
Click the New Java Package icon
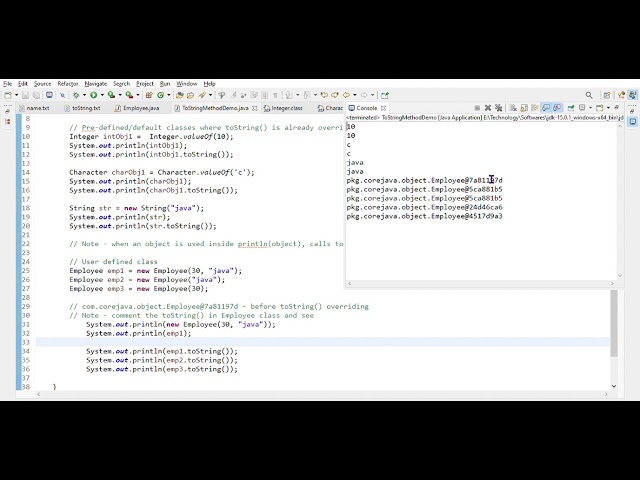(149, 95)
